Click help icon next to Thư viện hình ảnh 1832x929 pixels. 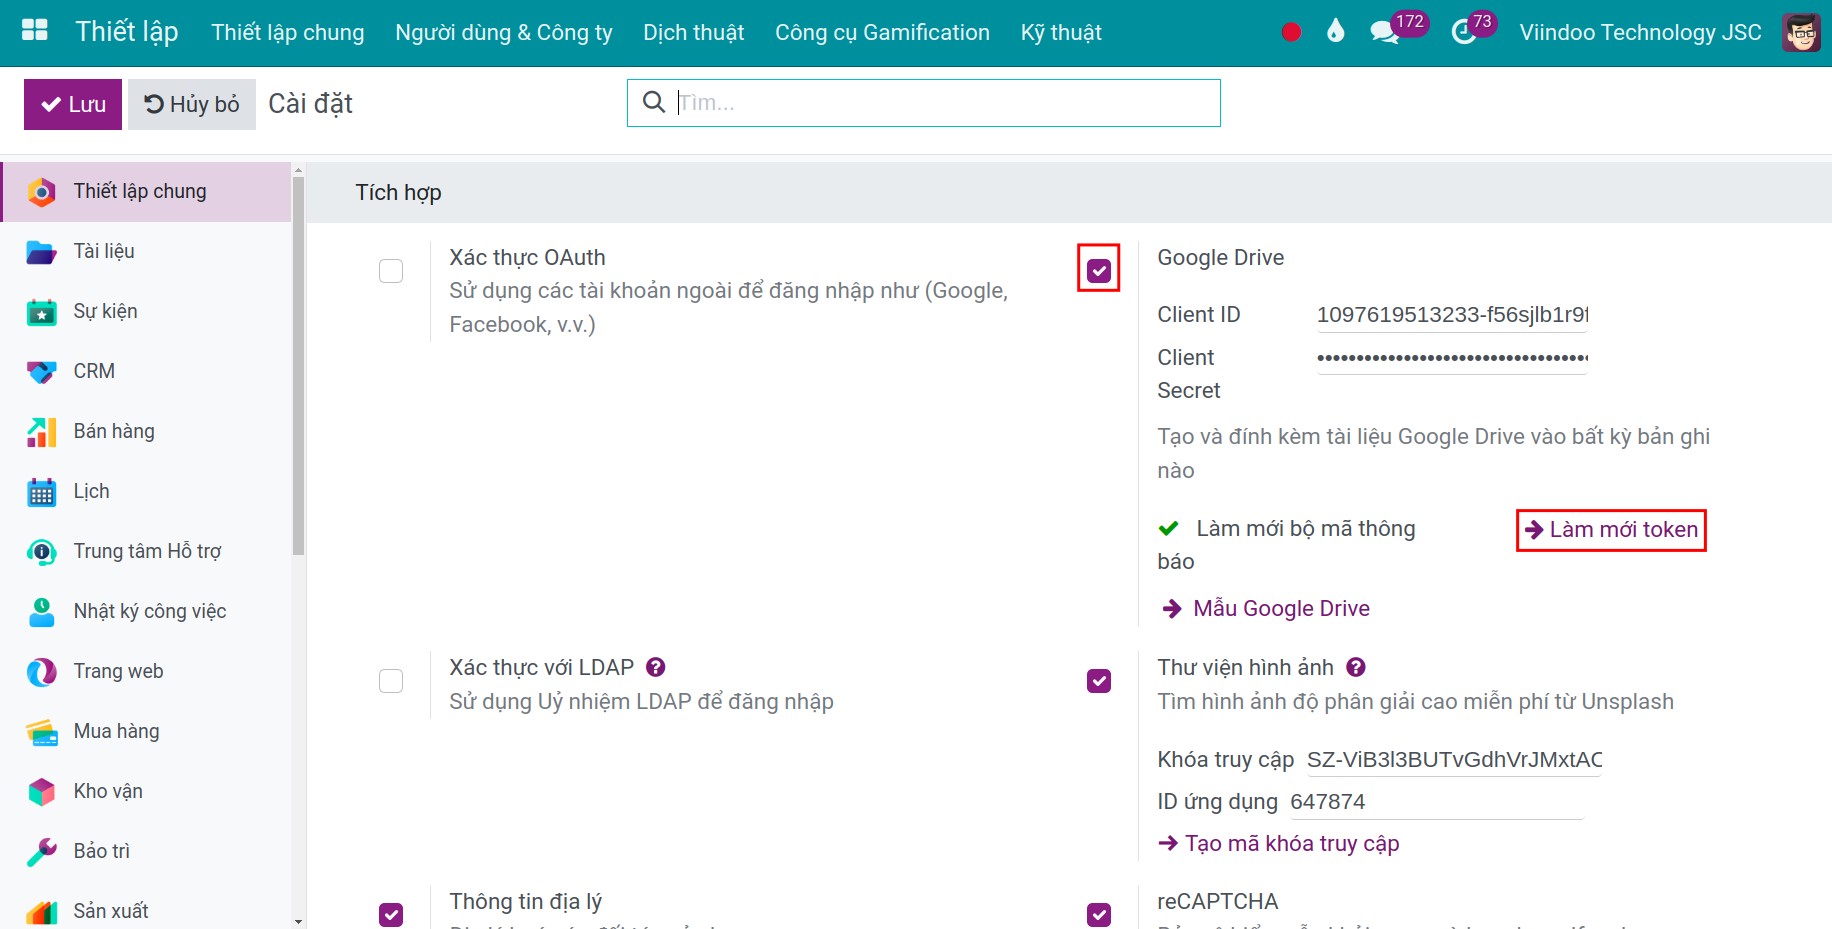point(1356,667)
